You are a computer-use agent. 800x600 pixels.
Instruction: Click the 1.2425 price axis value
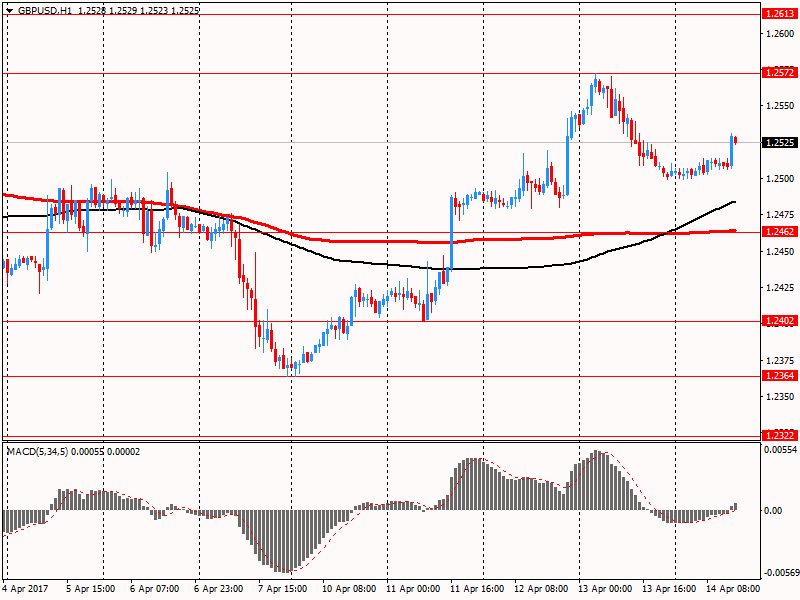pos(780,288)
